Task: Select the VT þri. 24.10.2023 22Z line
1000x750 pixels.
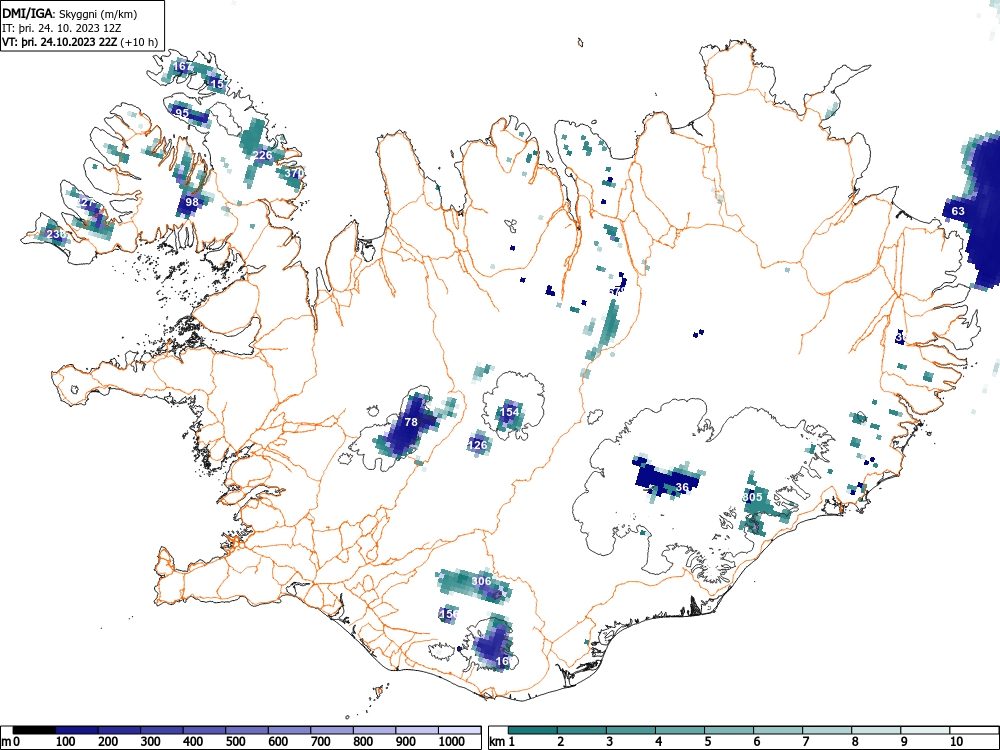Action: click(80, 42)
